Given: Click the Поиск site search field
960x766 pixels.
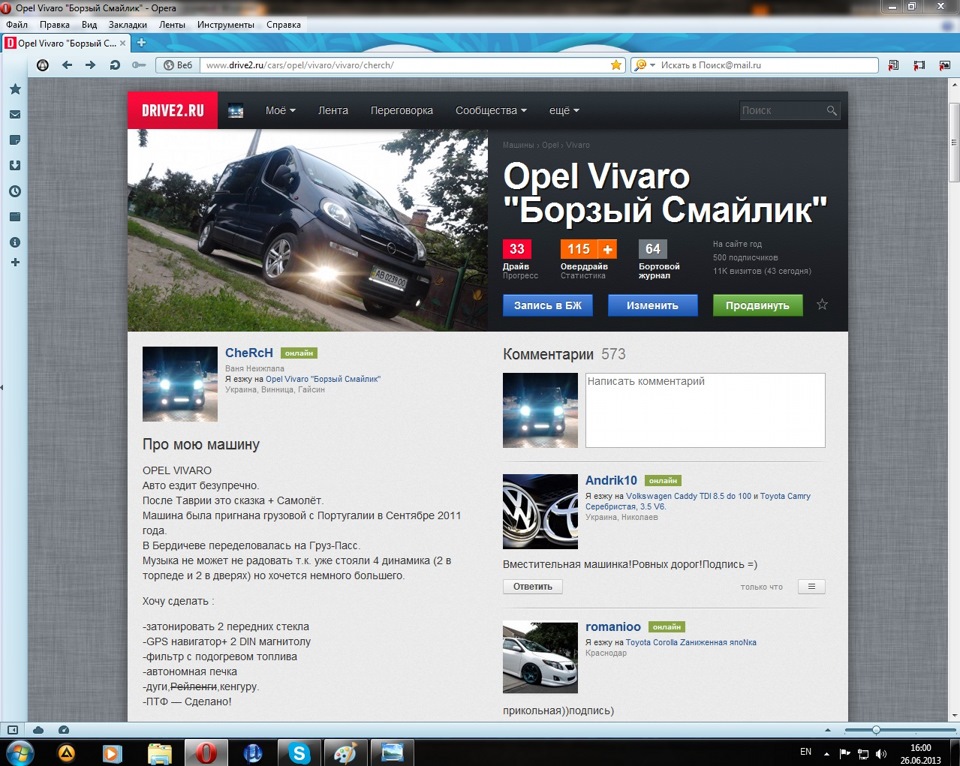Looking at the screenshot, I should 782,110.
